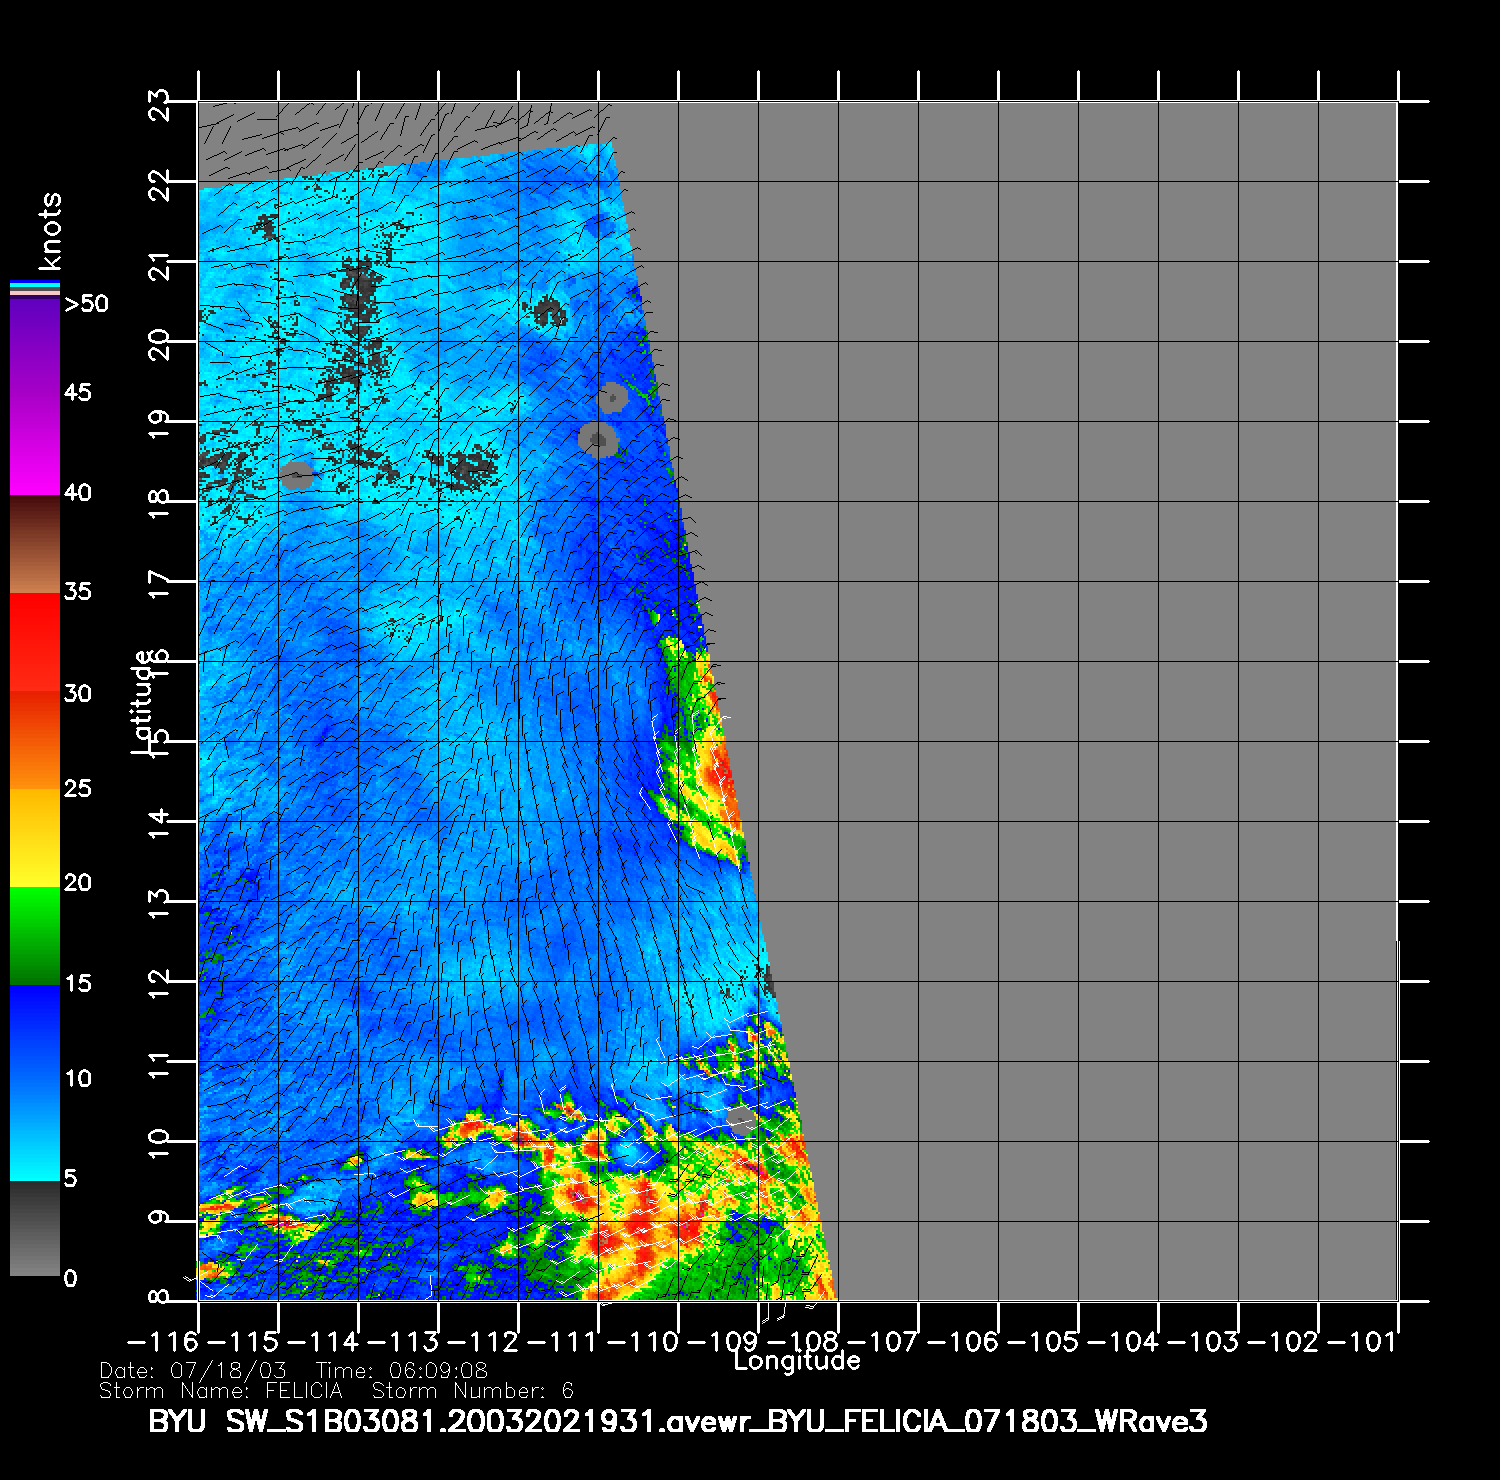Click the magenta 40-45 knots legend band
1500x1480 pixels.
35,445
